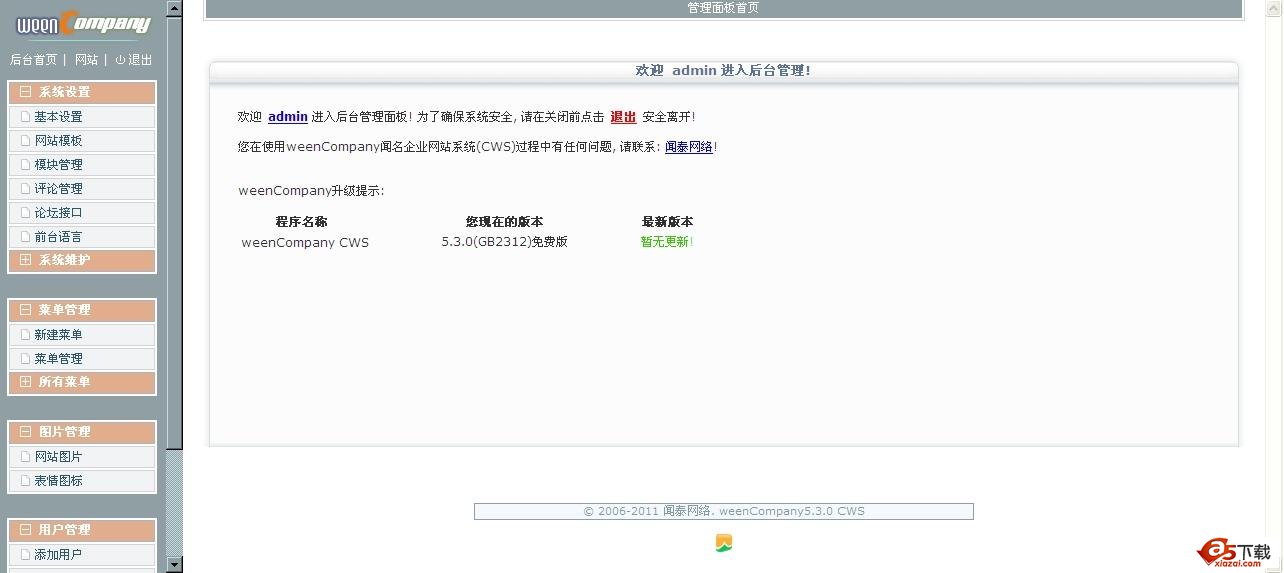Click the red 退出 link in welcome text

point(623,117)
